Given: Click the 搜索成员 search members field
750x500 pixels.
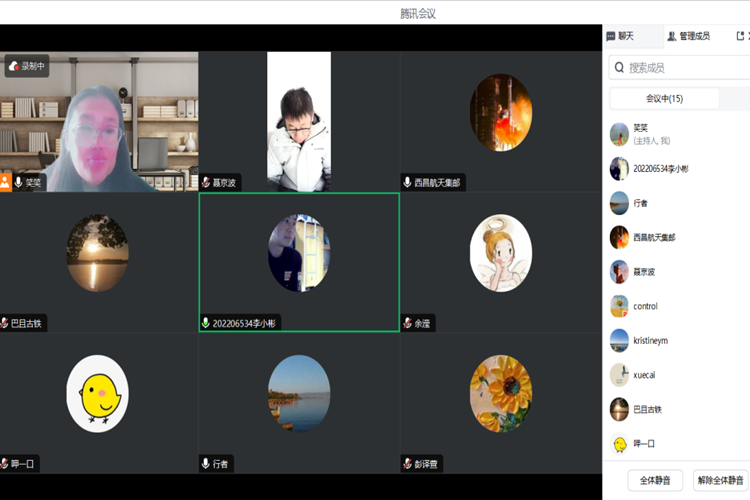Looking at the screenshot, I should 685,68.
